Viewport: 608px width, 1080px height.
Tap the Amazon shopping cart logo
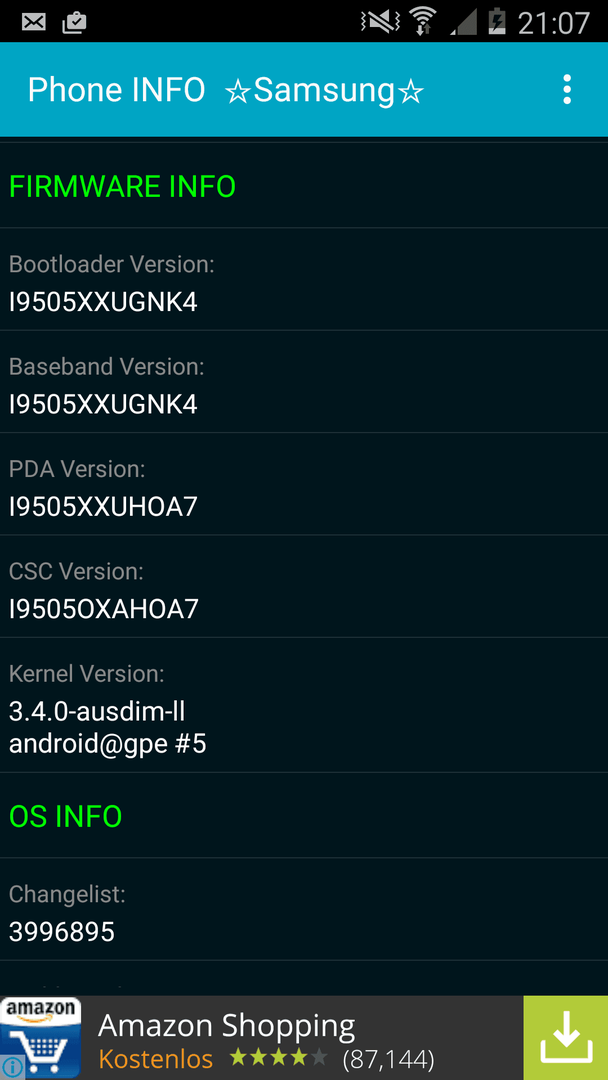pos(41,1038)
